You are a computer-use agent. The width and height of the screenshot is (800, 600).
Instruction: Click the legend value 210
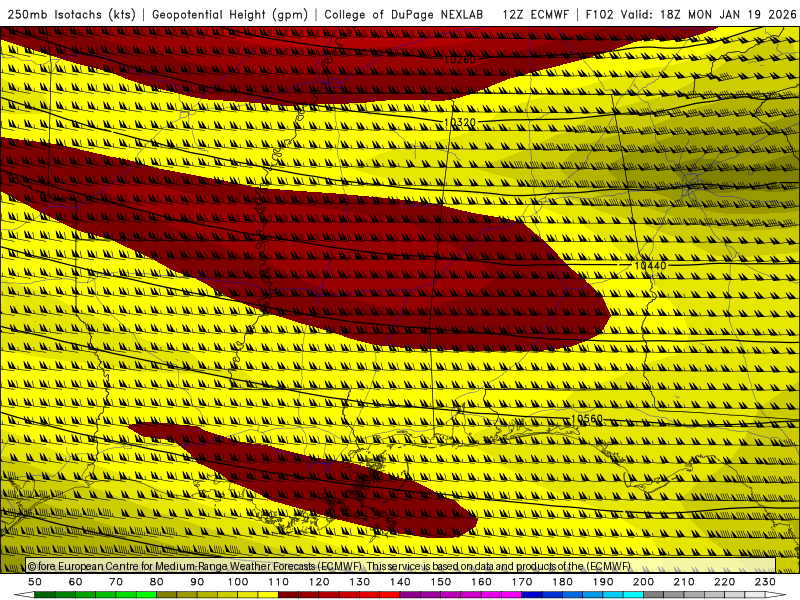[684, 582]
